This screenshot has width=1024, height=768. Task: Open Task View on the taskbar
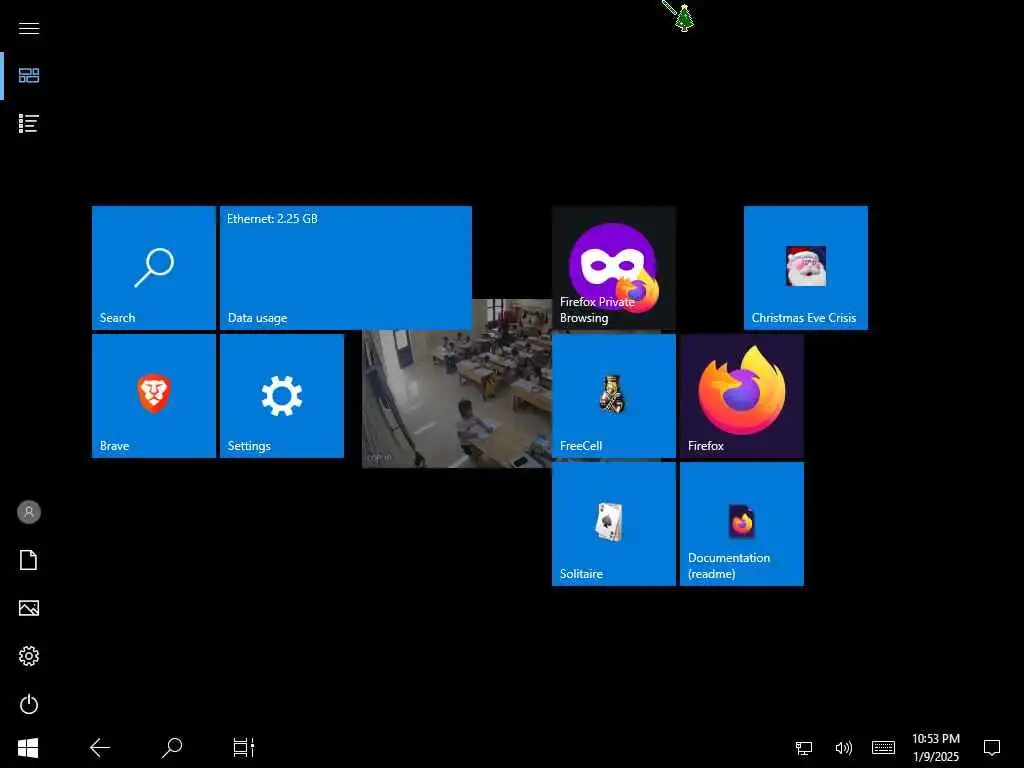244,748
